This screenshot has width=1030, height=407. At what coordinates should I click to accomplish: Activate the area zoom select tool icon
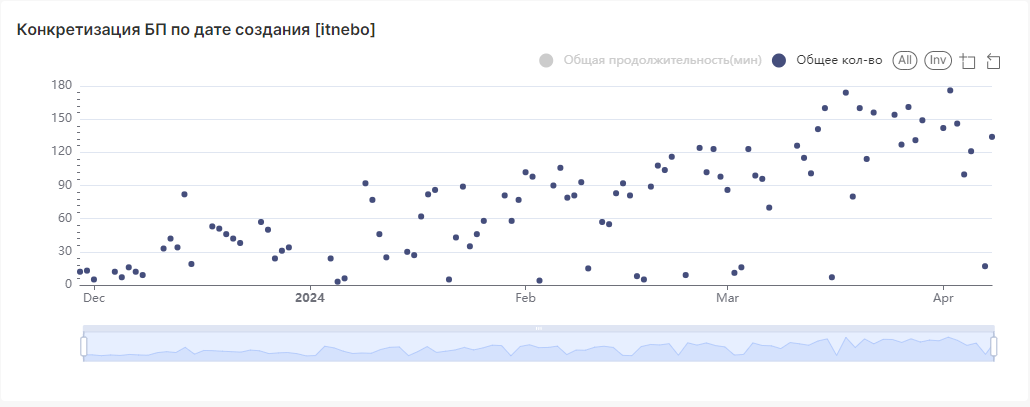click(967, 61)
